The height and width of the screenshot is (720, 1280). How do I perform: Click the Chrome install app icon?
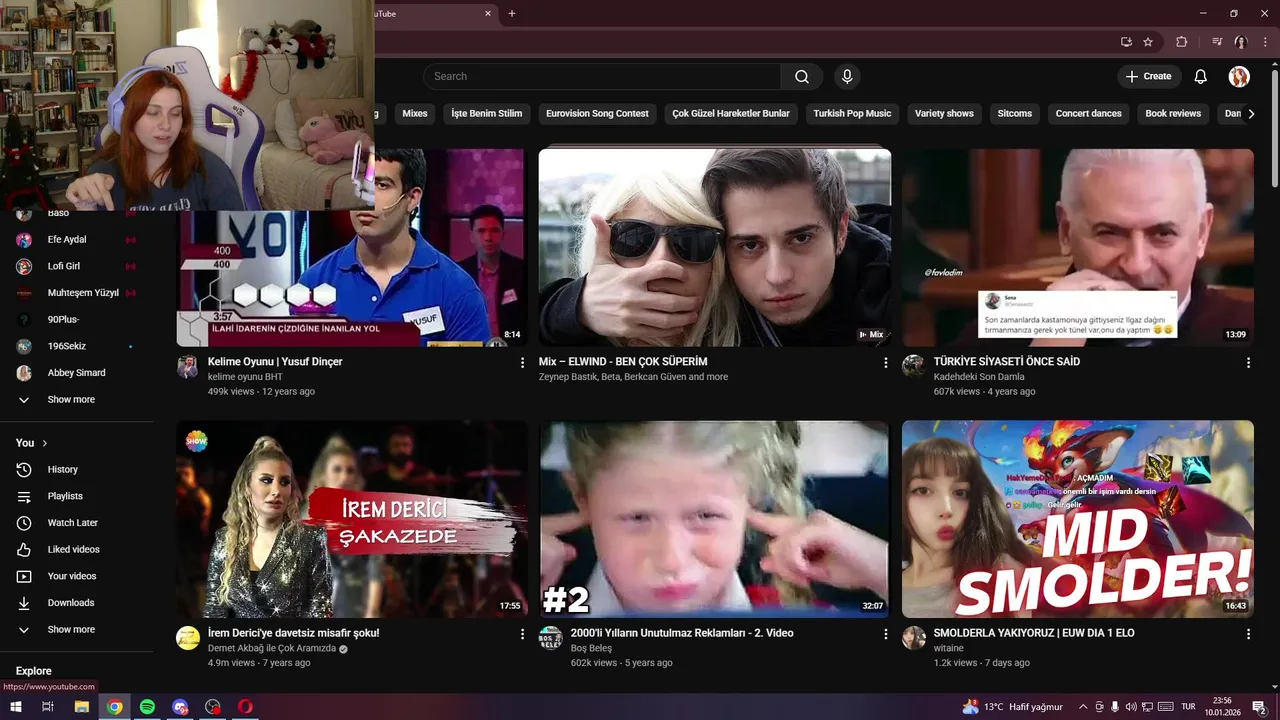pos(1126,42)
